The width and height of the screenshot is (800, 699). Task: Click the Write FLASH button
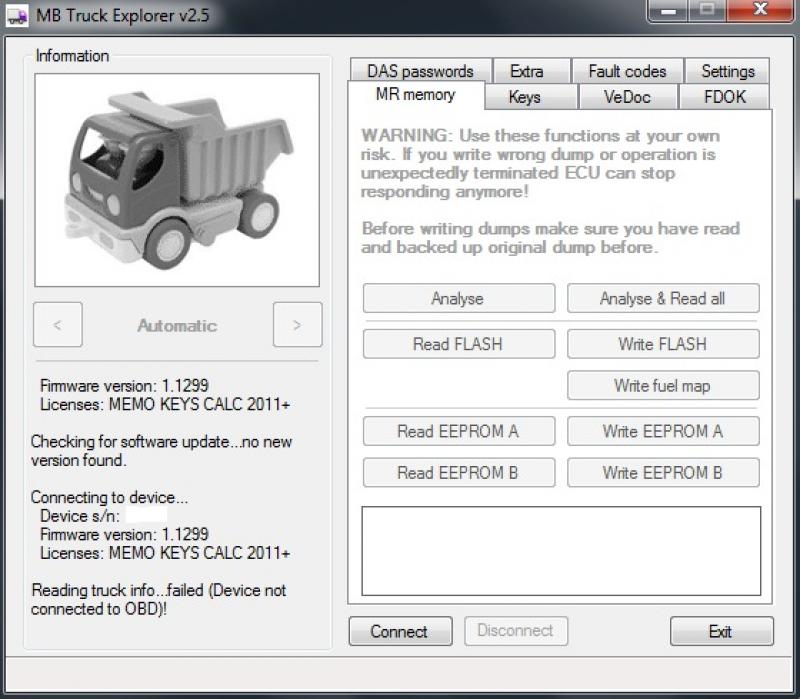(x=663, y=344)
